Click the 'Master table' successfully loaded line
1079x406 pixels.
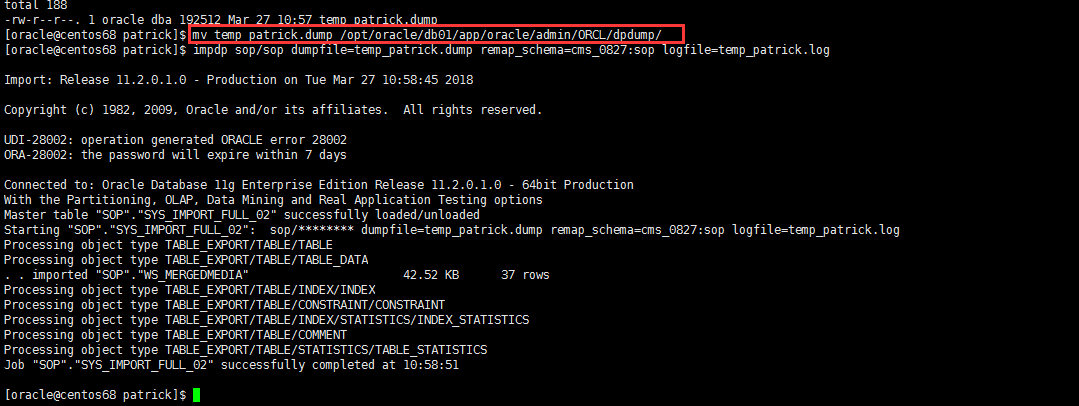coord(242,215)
